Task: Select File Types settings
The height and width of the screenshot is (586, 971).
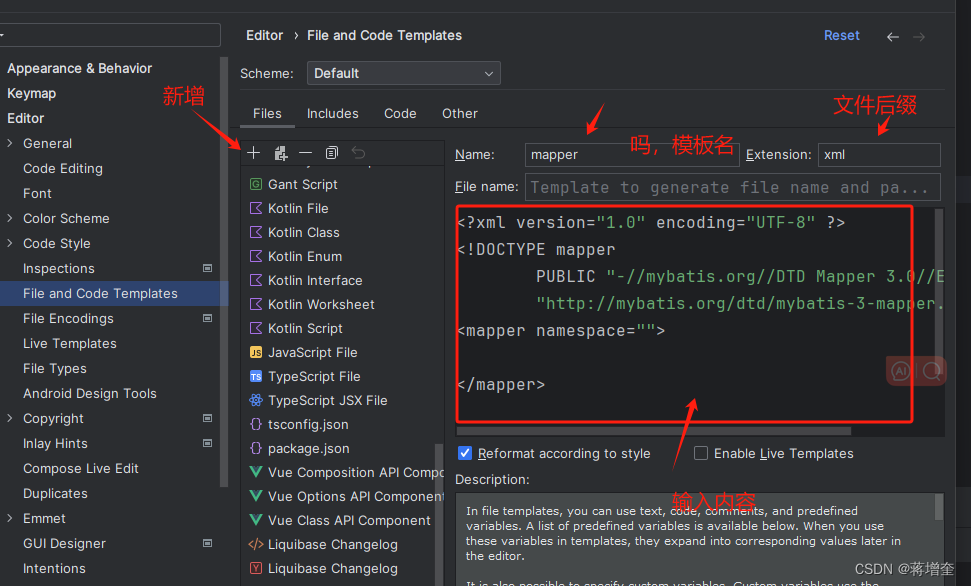Action: pos(54,369)
